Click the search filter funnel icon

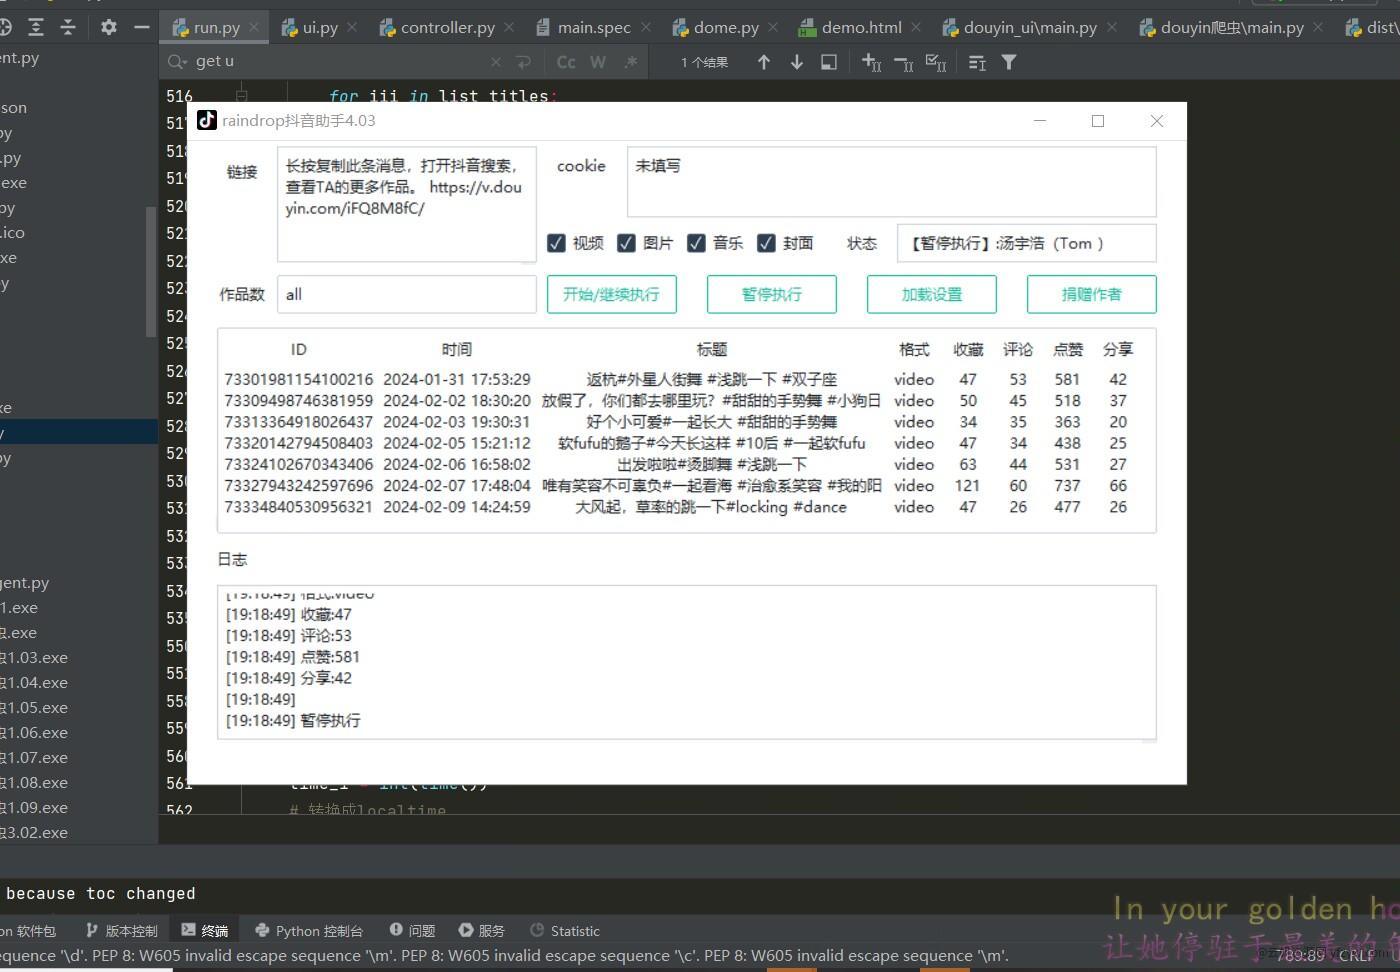pyautogui.click(x=1009, y=62)
